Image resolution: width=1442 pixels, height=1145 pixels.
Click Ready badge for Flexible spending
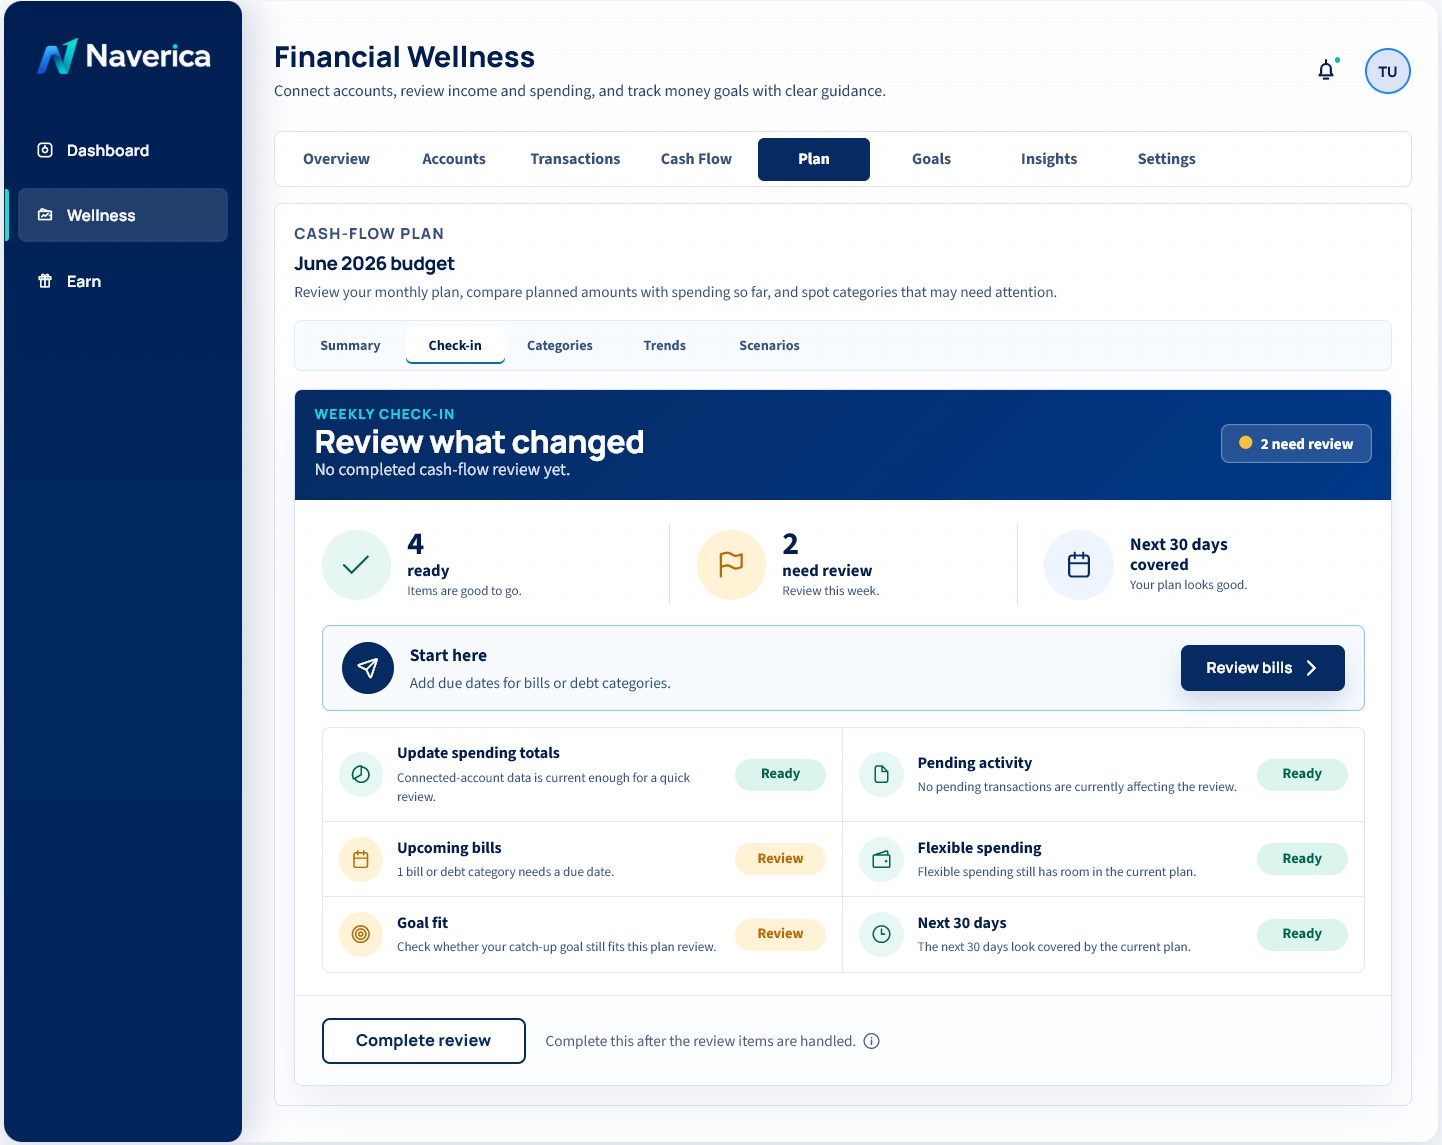(1302, 859)
